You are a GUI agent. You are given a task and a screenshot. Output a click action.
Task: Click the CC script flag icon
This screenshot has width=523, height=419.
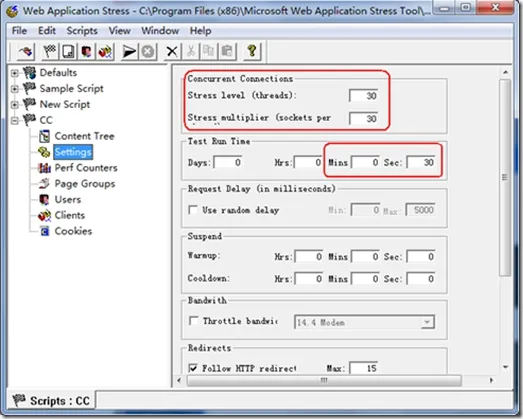29,120
